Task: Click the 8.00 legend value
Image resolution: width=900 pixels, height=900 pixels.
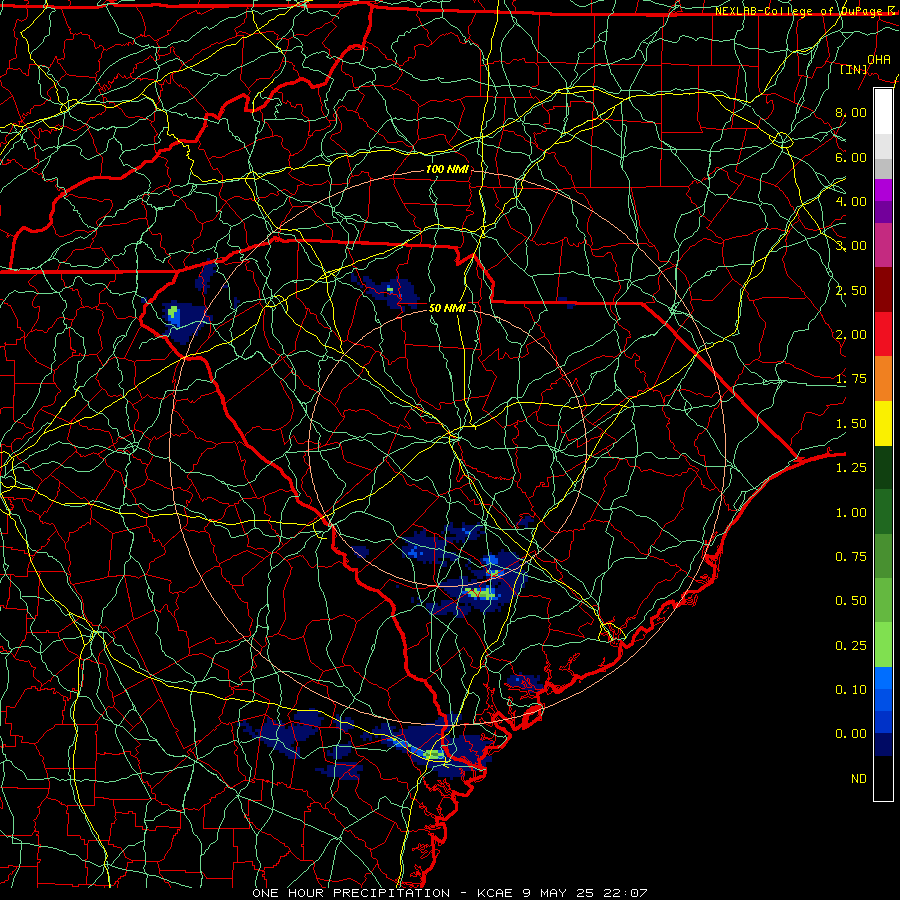Action: (x=851, y=112)
